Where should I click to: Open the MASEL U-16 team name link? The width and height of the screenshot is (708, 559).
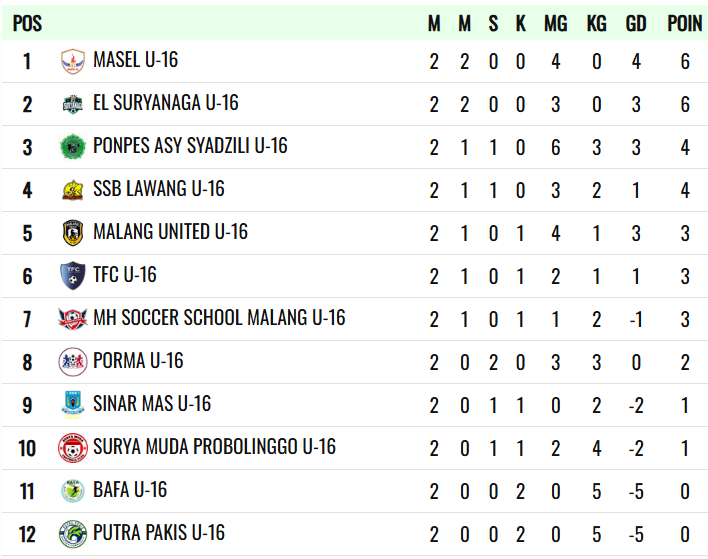click(x=135, y=60)
